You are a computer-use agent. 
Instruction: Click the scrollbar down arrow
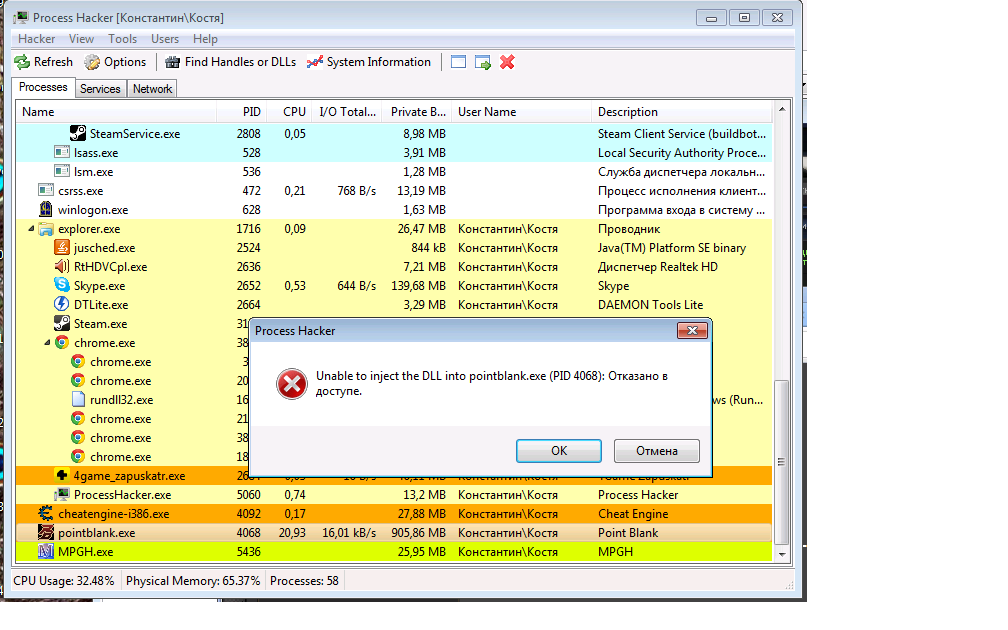pyautogui.click(x=782, y=554)
